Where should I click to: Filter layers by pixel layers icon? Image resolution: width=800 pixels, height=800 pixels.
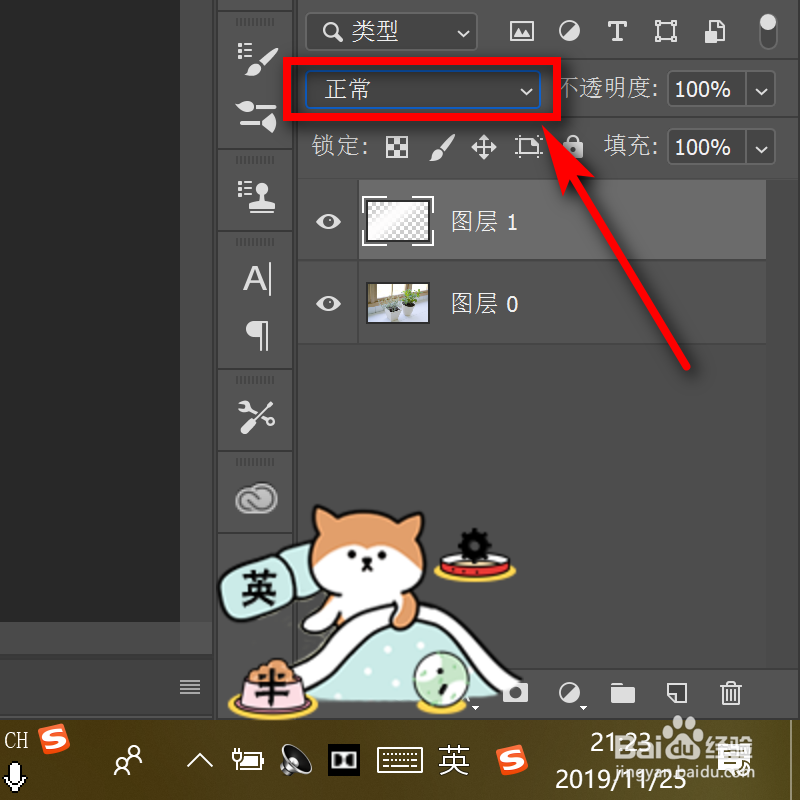[x=522, y=31]
